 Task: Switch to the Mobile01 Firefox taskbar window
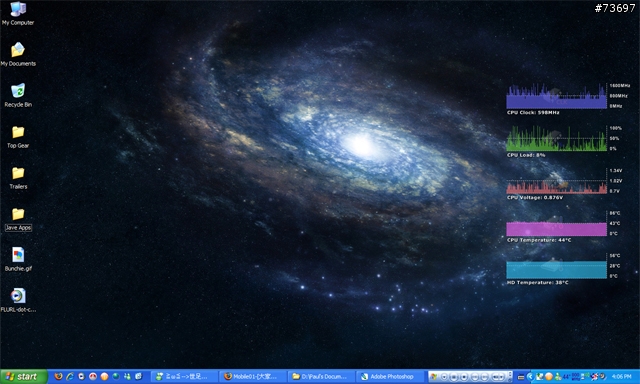click(x=253, y=376)
